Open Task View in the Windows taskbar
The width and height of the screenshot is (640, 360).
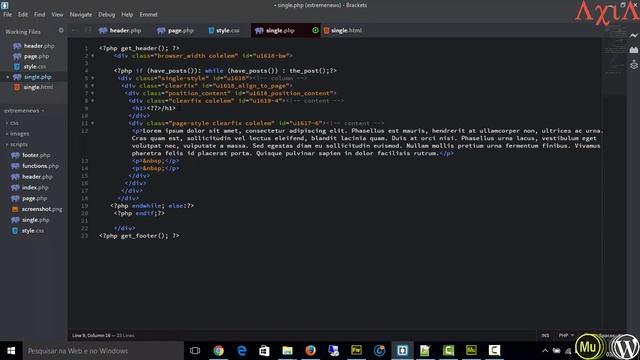[x=195, y=350]
